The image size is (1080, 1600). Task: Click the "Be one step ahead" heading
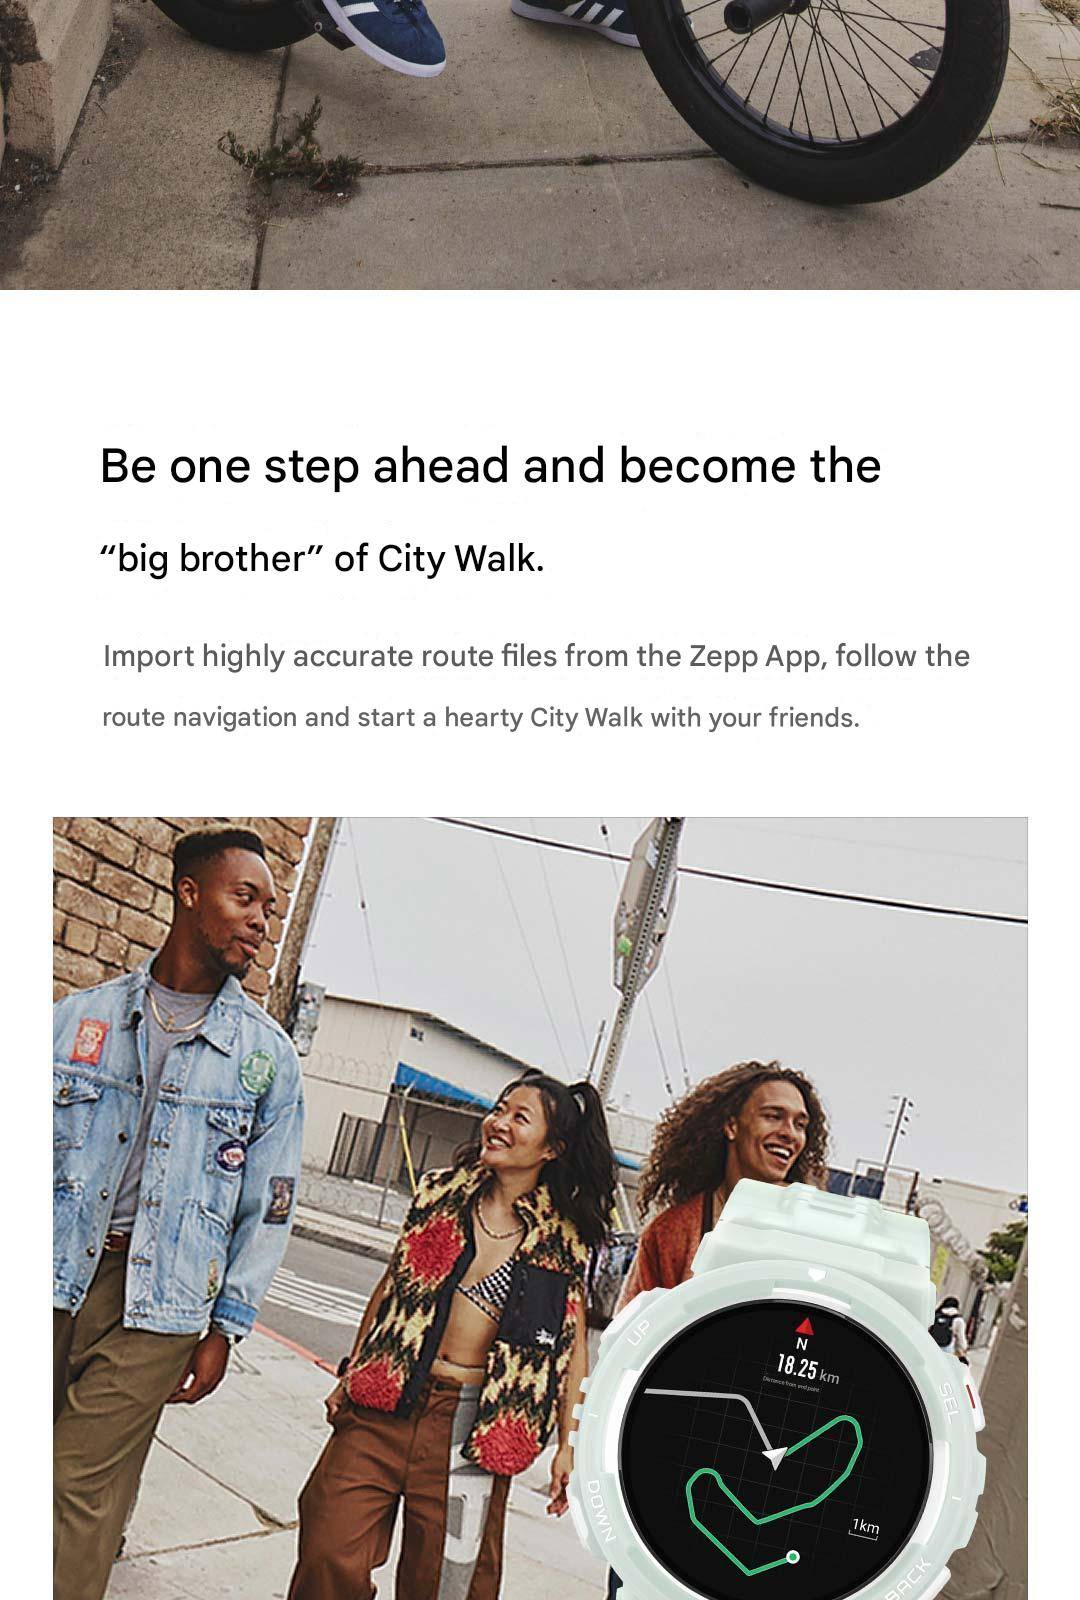(x=490, y=466)
